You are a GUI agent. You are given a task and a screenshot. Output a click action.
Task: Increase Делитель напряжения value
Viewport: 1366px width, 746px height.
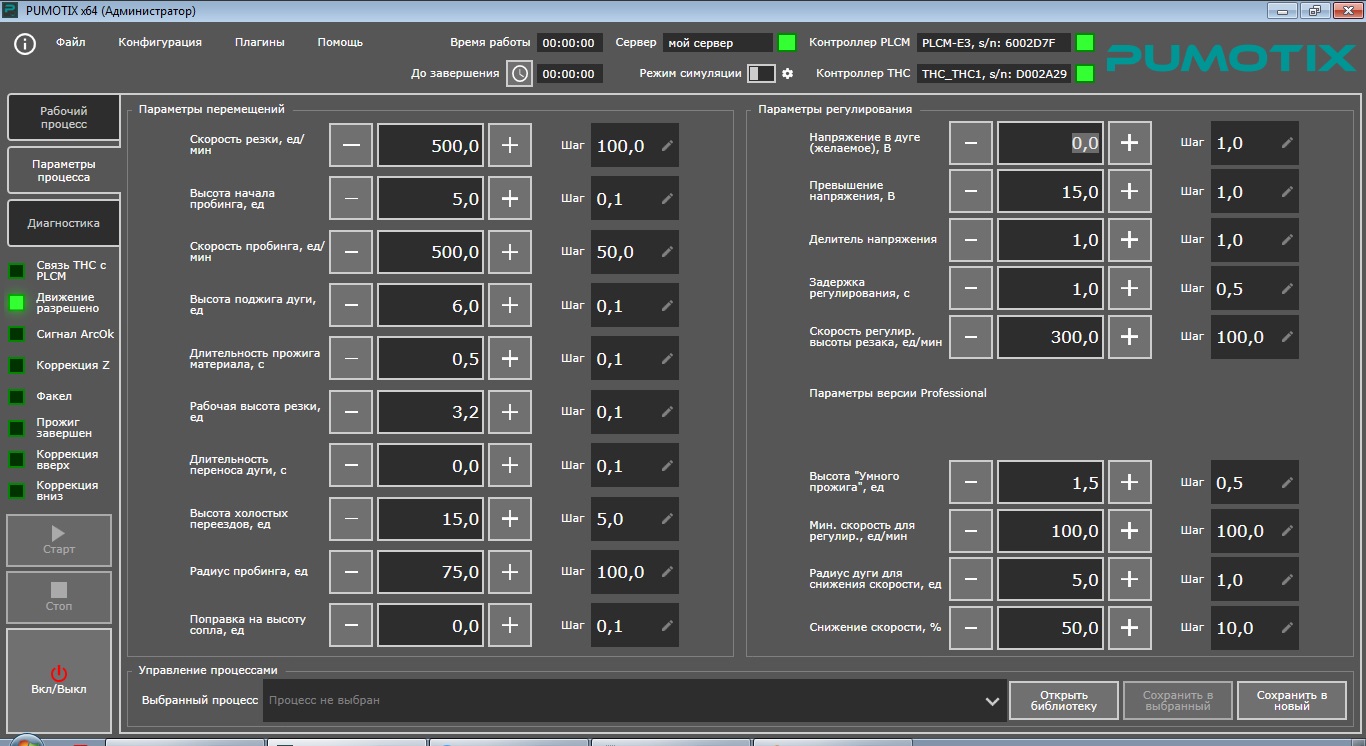tap(1130, 240)
